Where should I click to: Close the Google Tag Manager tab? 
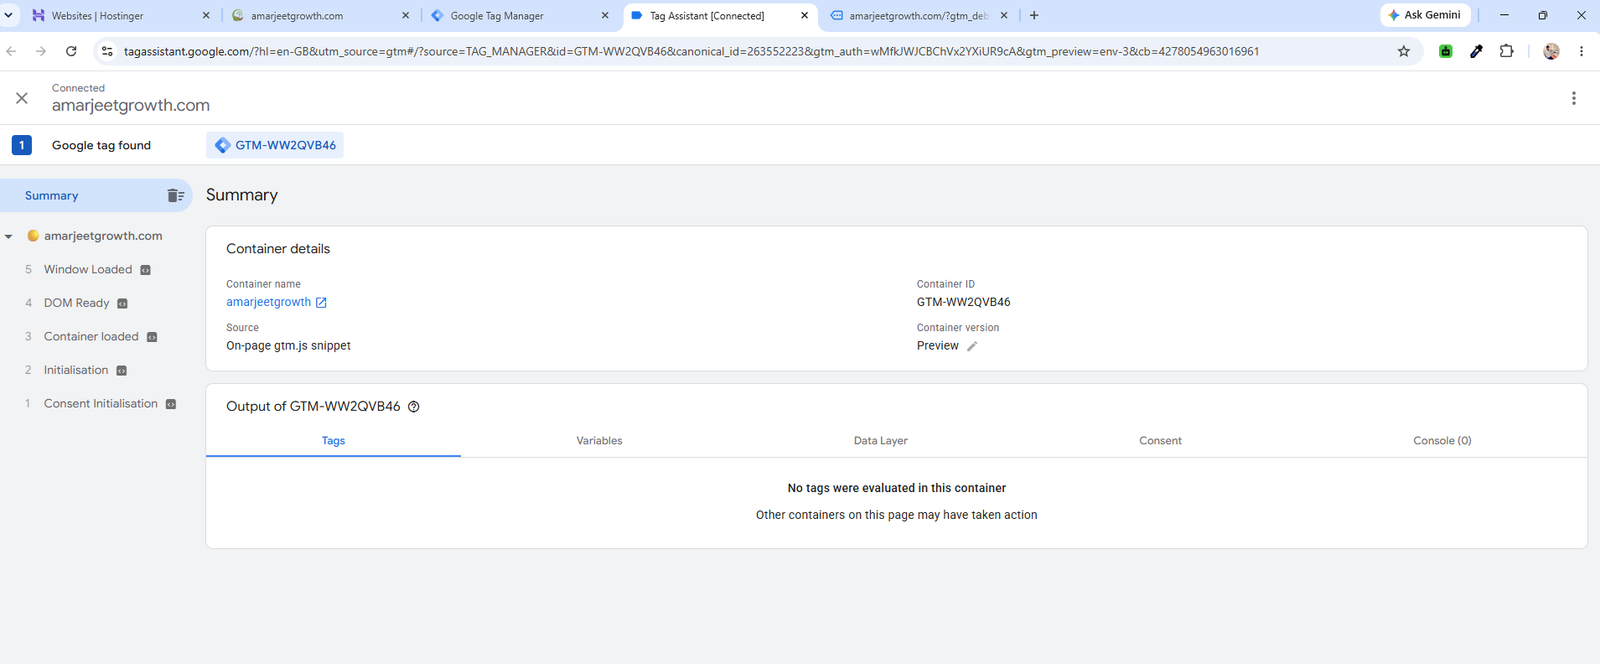tap(605, 16)
